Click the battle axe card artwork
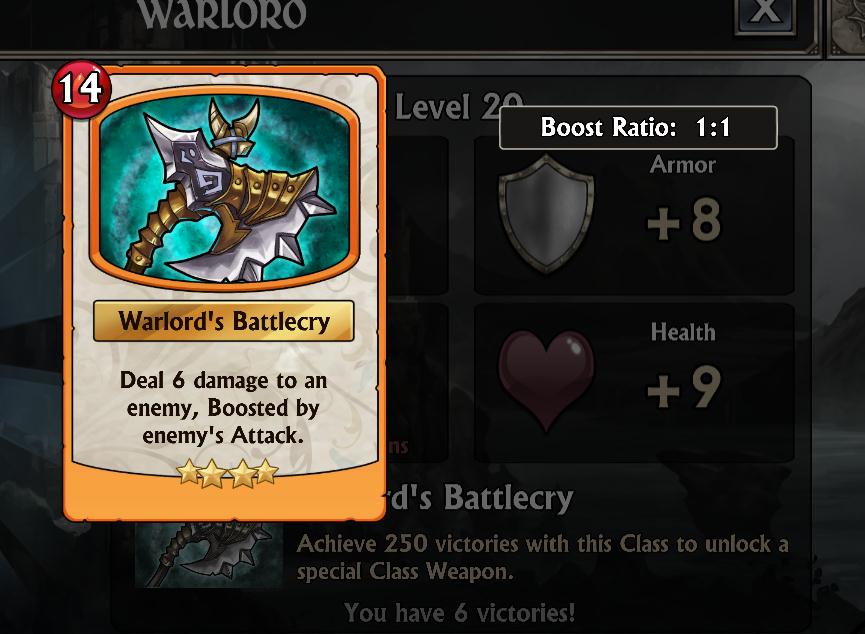 pyautogui.click(x=225, y=187)
